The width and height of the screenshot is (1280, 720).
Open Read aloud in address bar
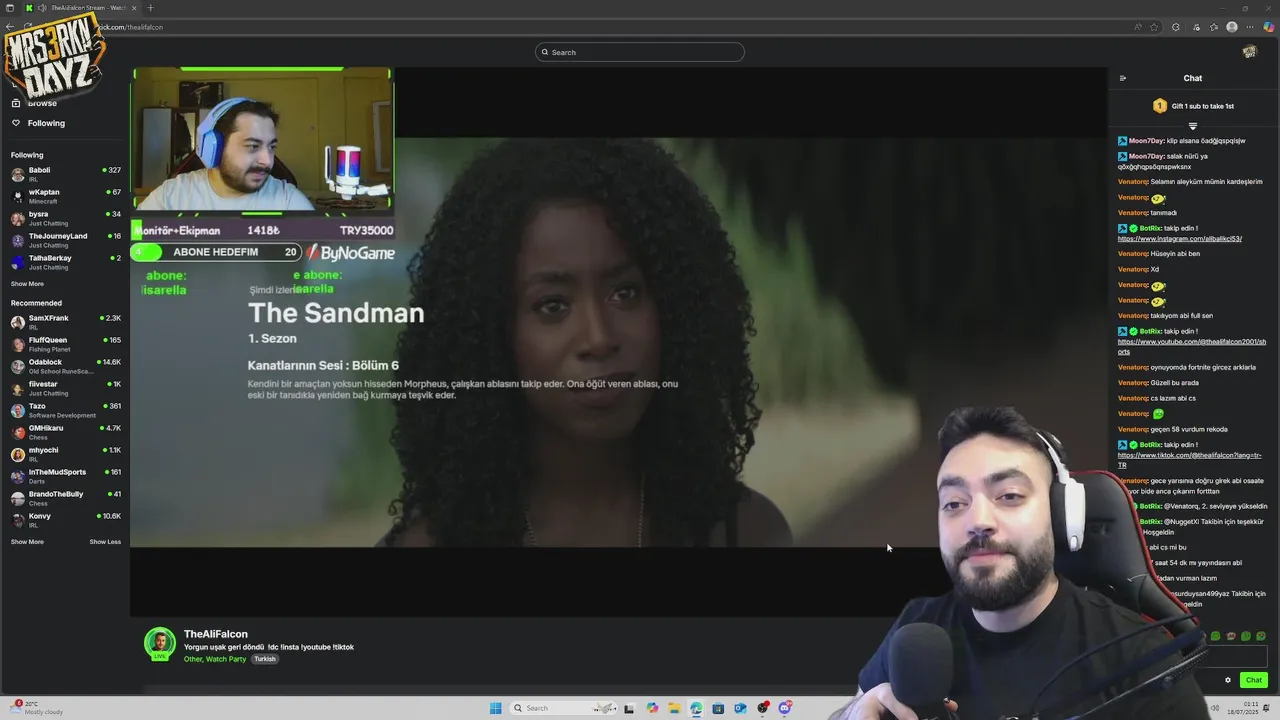coord(1138,27)
